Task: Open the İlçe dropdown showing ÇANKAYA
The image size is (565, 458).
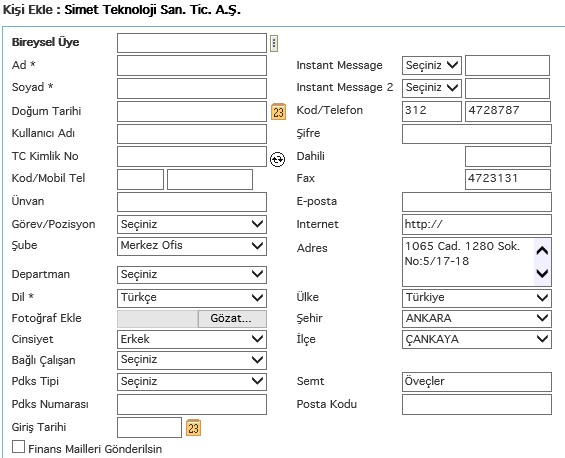Action: pyautogui.click(x=477, y=339)
